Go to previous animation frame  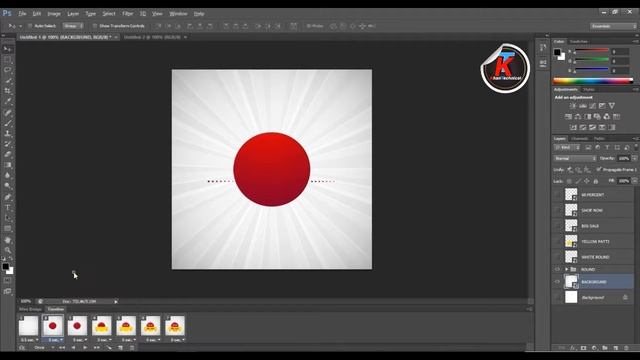pos(73,348)
